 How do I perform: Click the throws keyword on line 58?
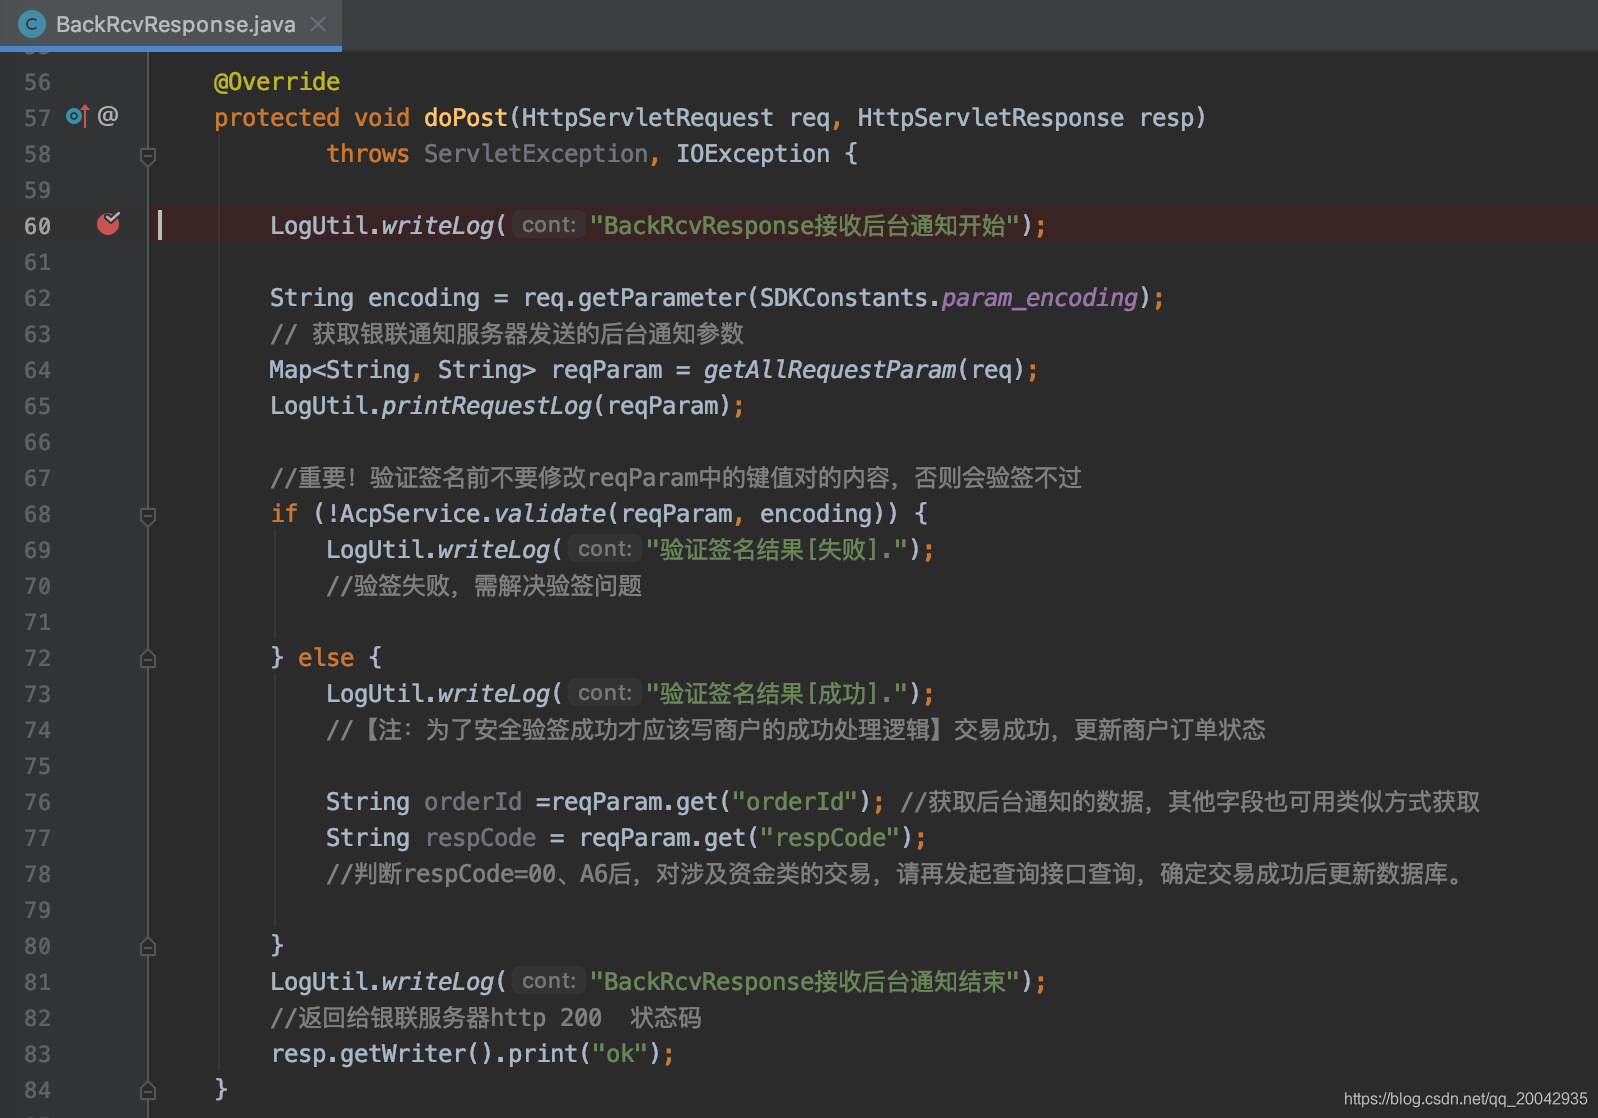click(x=368, y=154)
